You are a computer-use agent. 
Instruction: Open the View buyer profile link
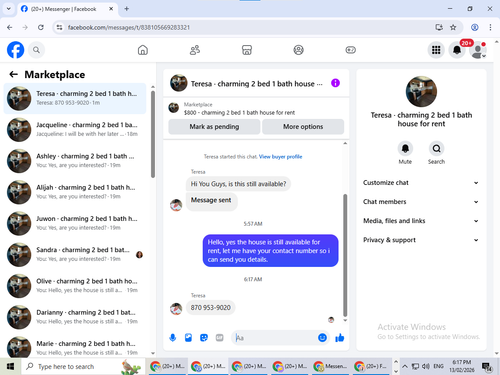[280, 157]
